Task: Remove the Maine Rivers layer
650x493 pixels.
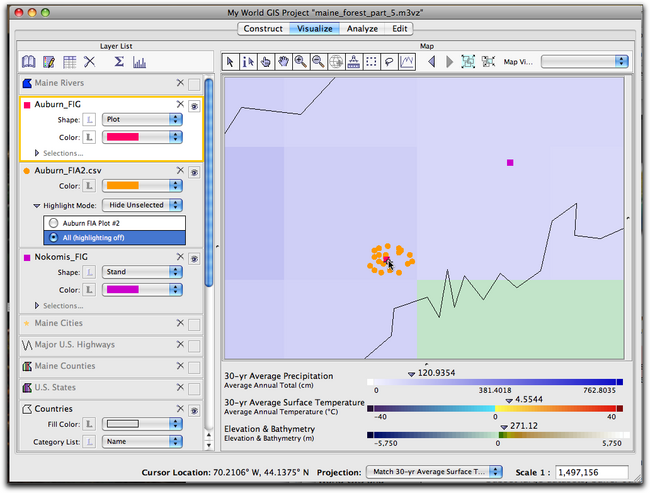Action: pos(180,83)
